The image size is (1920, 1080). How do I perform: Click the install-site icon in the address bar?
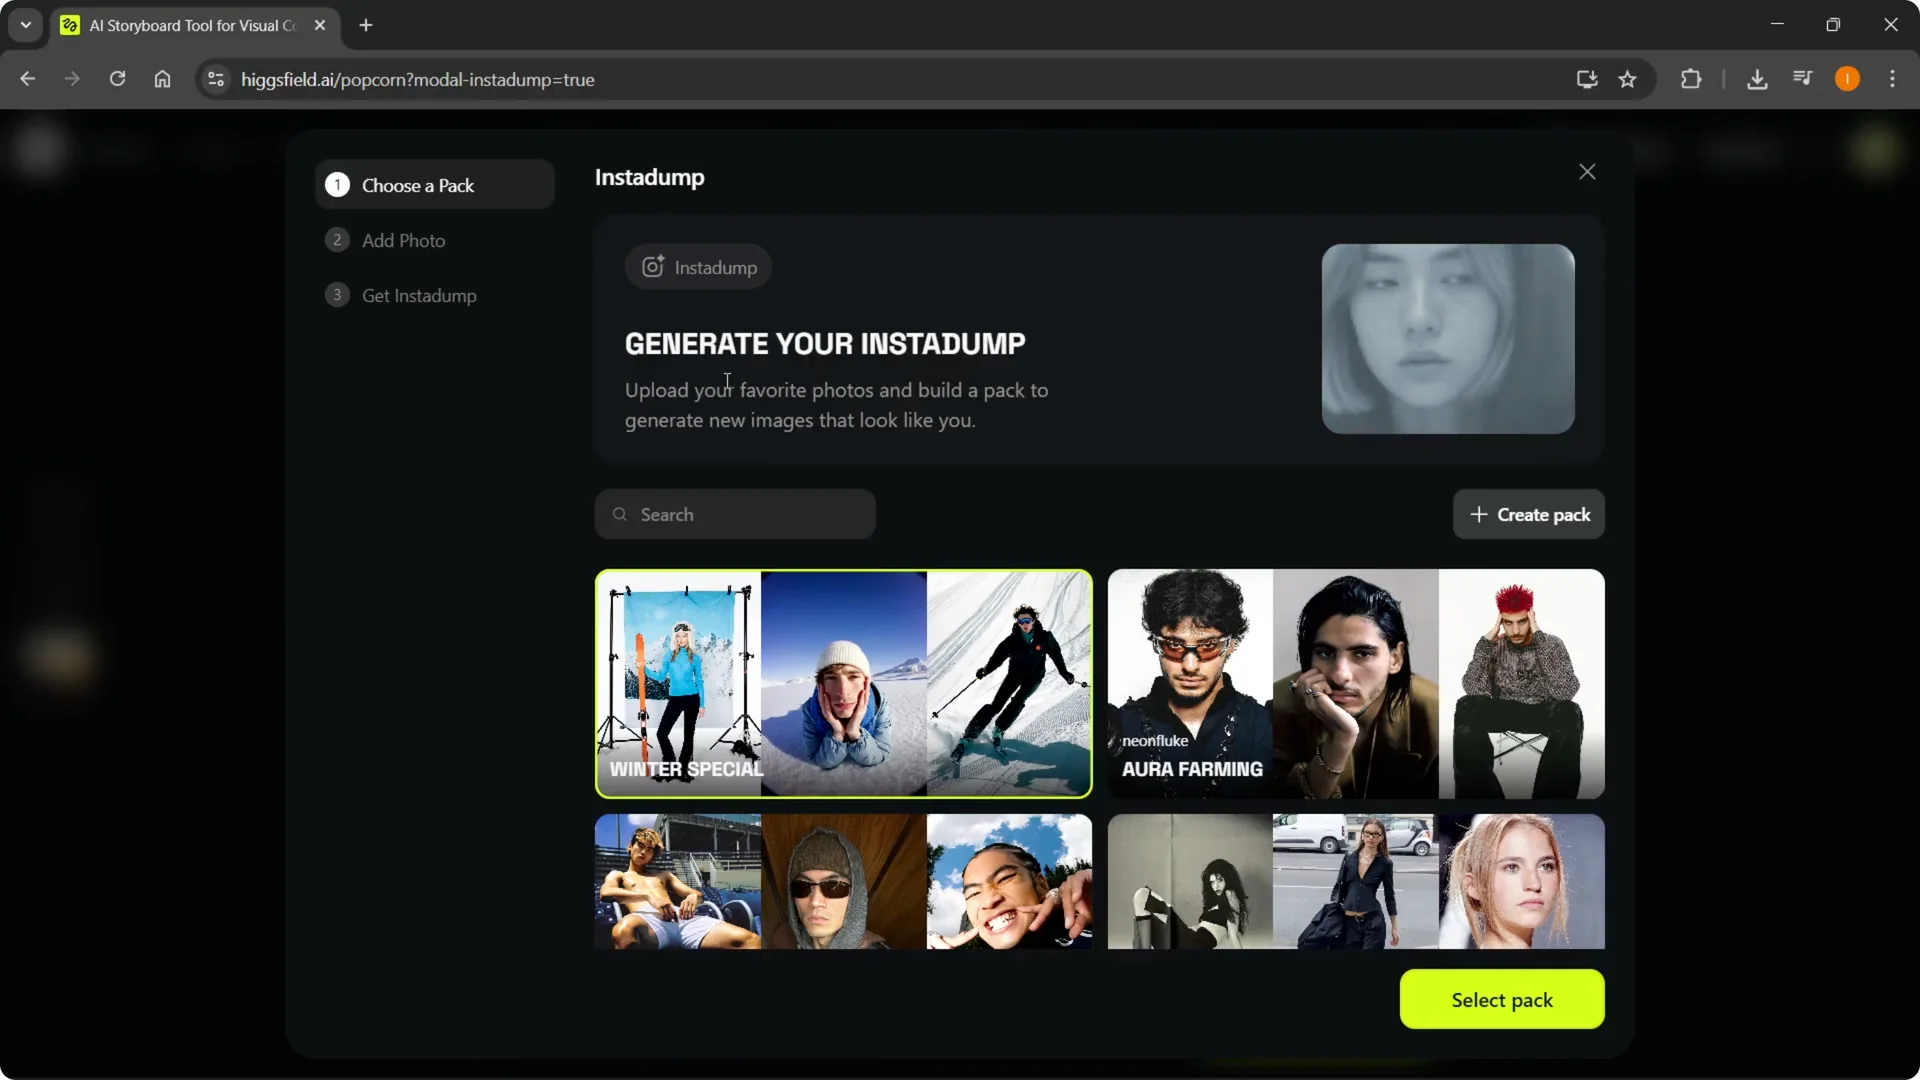(x=1586, y=79)
